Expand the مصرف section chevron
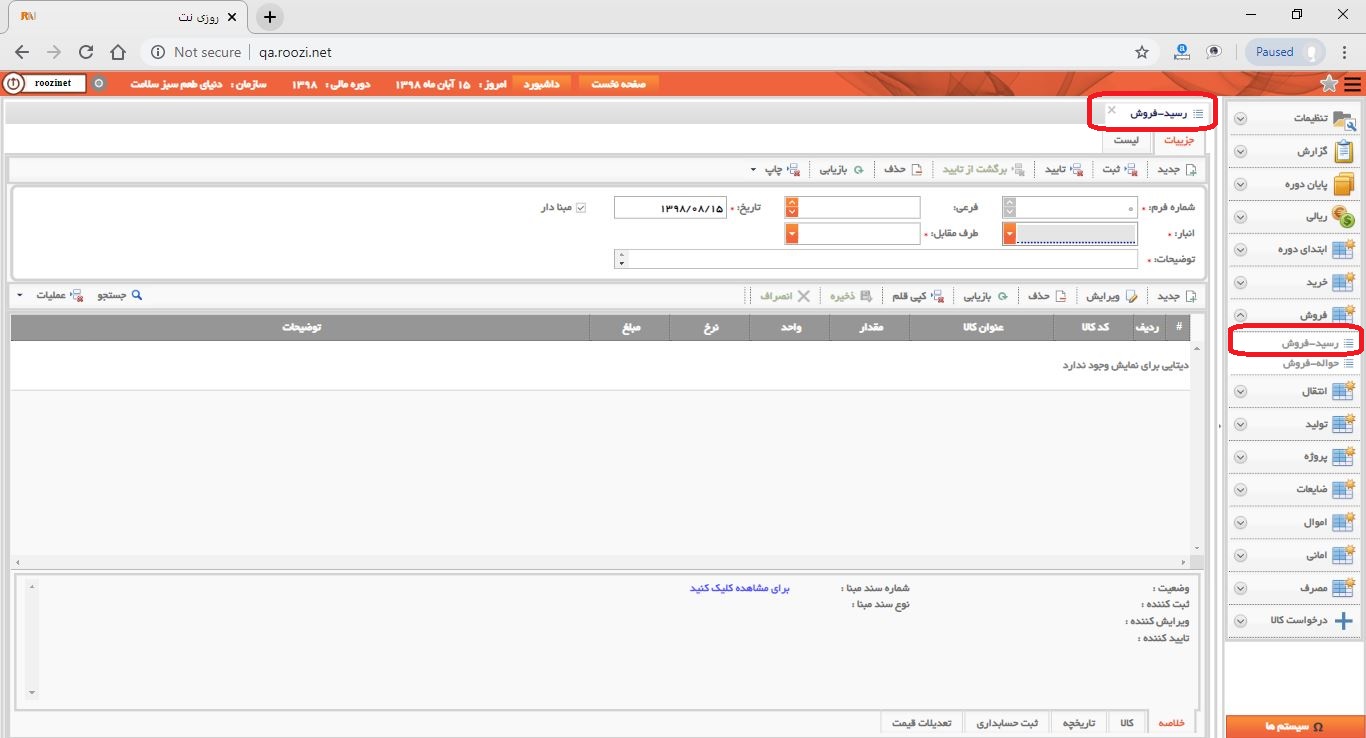Screen dimensions: 1366x738 point(1241,588)
